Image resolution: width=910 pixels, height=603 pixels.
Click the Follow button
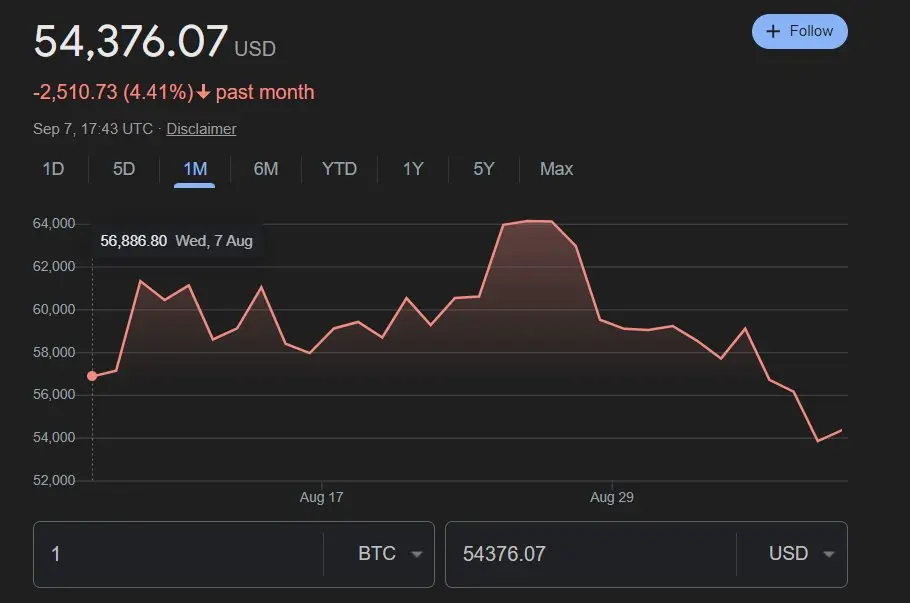pos(799,31)
